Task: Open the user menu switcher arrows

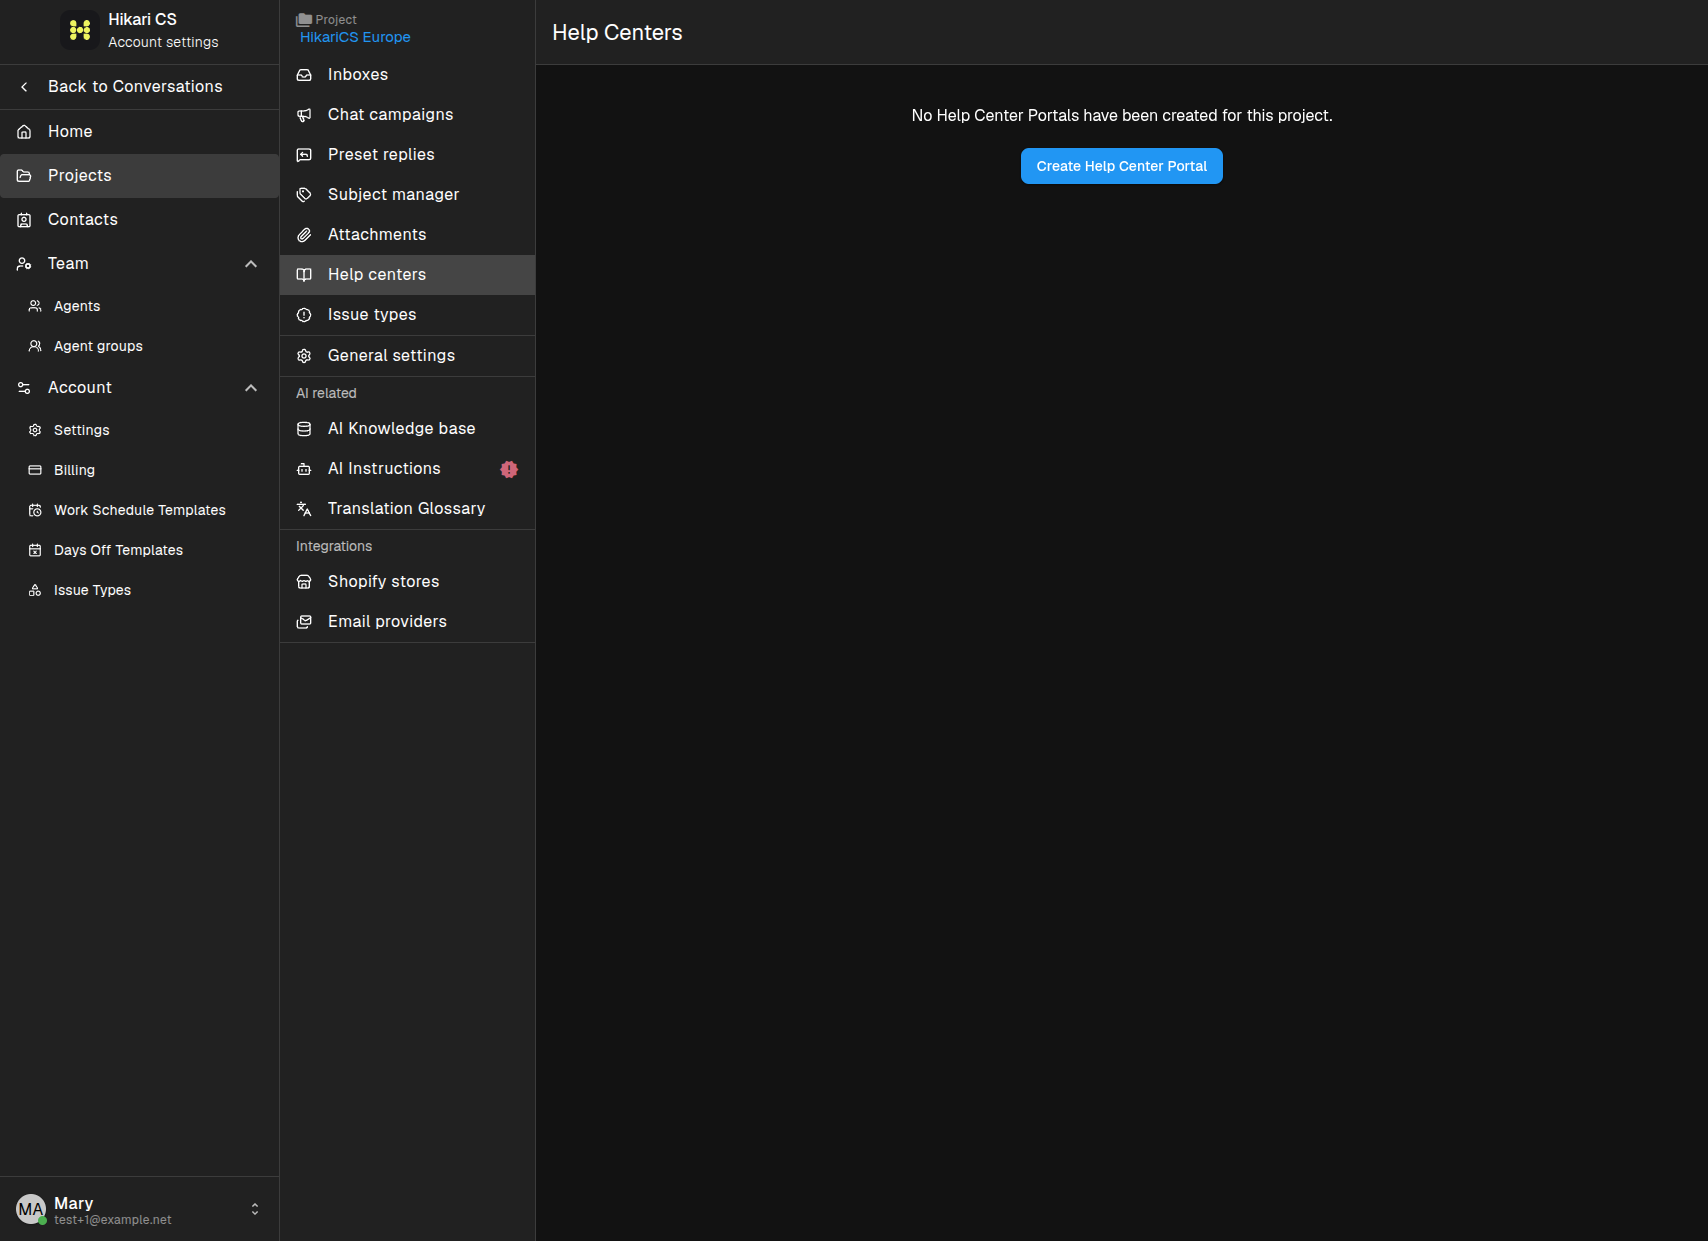Action: 255,1209
